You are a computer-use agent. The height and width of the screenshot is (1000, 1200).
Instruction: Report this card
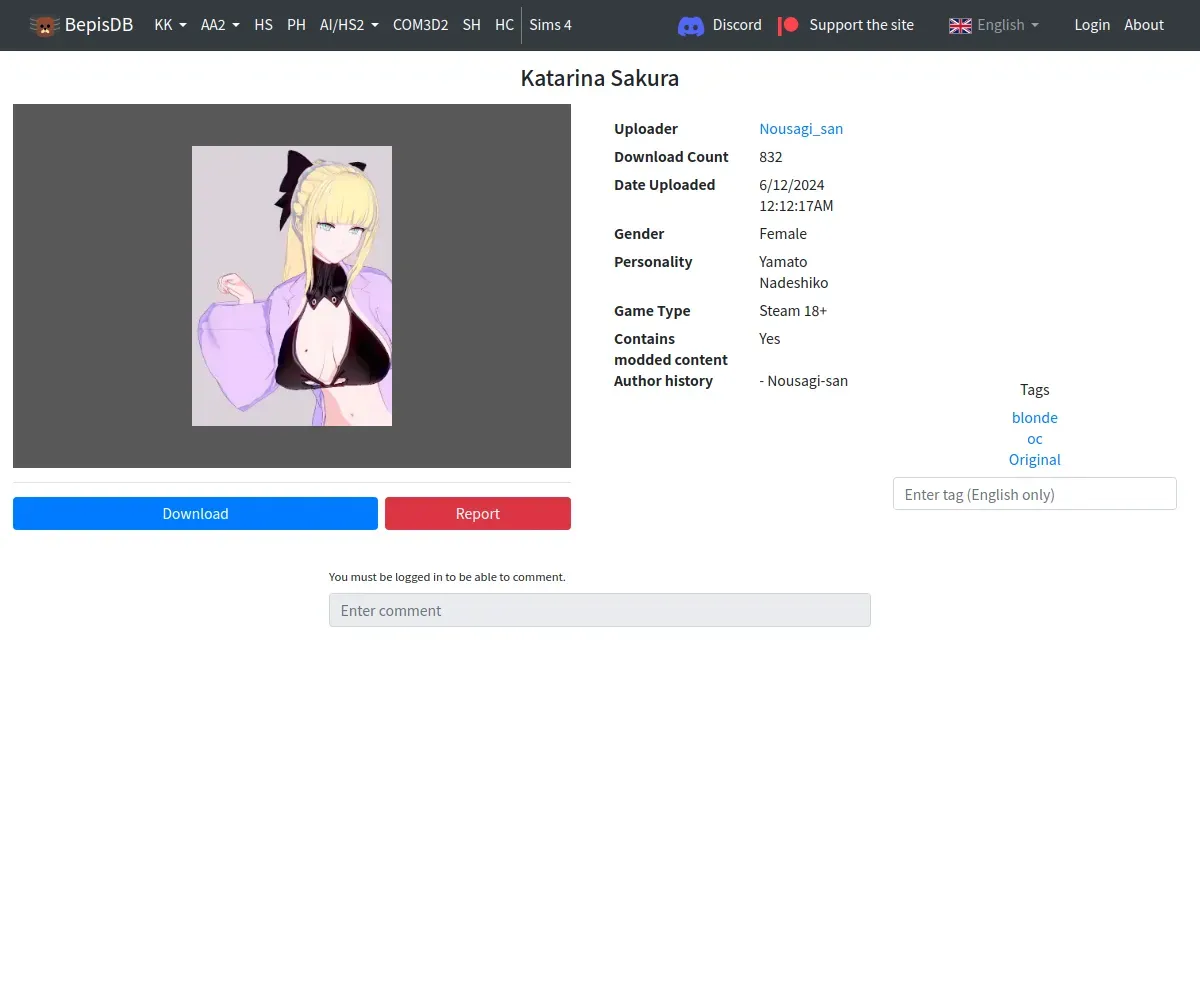pos(478,513)
